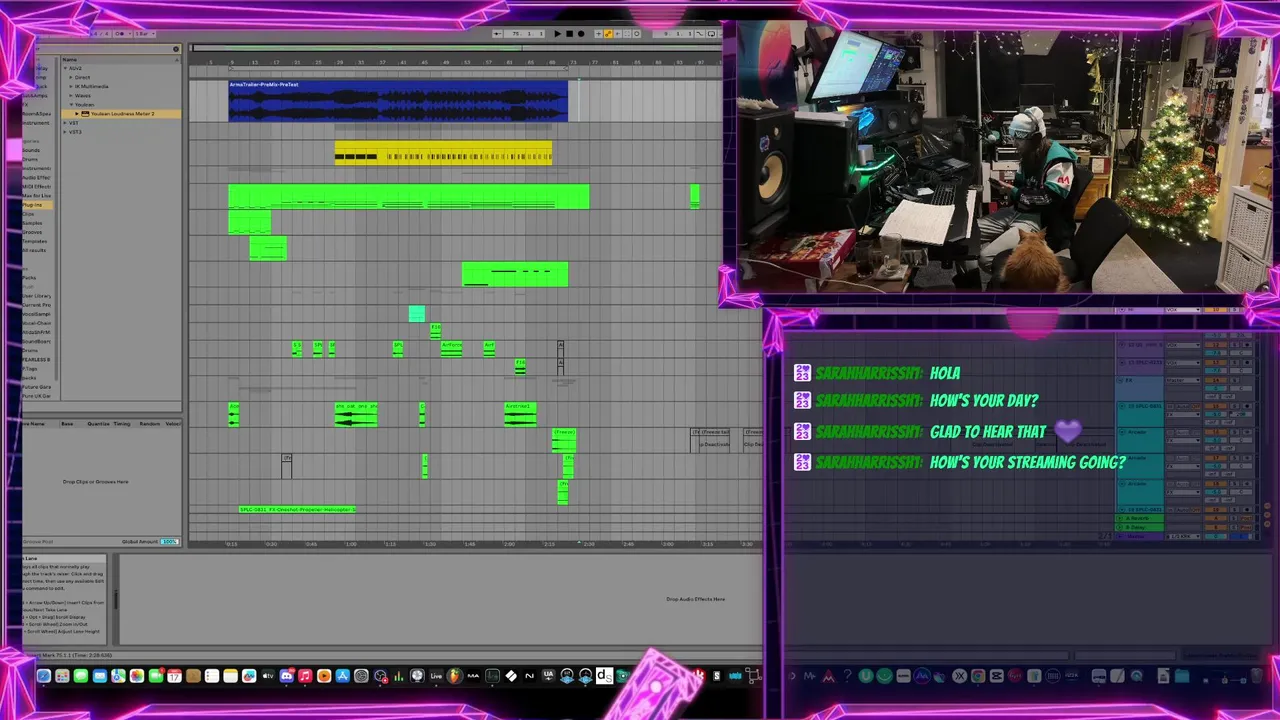
Task: Select the ArmaTrailer-PreMix-PreTest audio clip
Action: coord(398,101)
